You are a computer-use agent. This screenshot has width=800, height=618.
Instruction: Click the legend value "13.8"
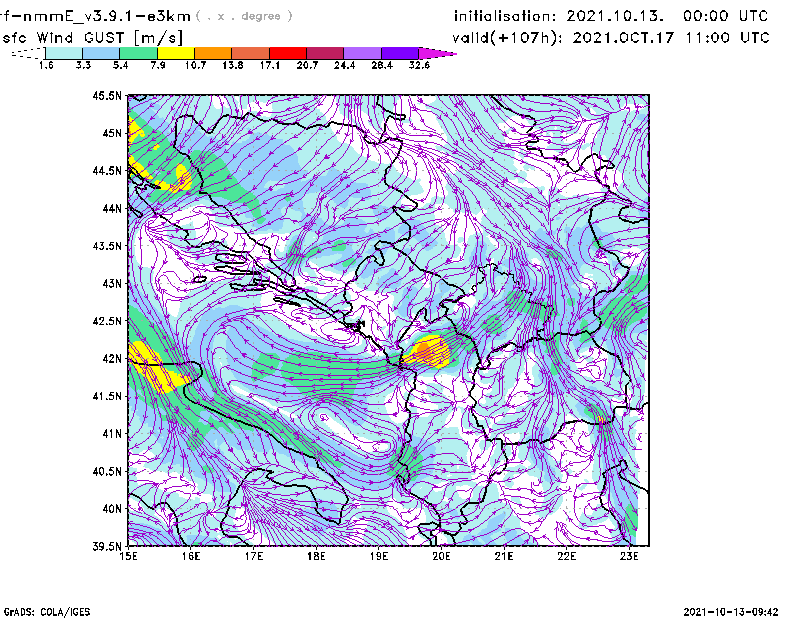232,65
